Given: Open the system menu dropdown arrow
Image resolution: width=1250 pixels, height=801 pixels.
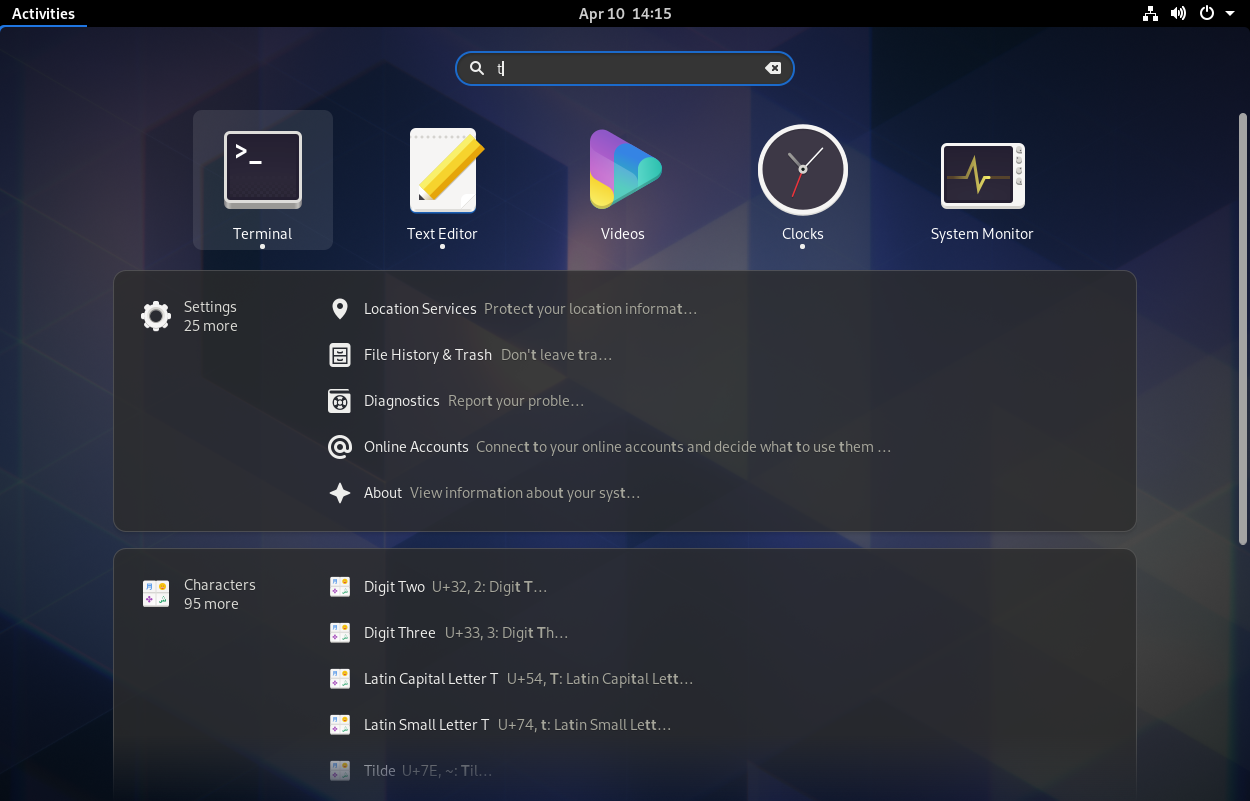Looking at the screenshot, I should point(1230,14).
